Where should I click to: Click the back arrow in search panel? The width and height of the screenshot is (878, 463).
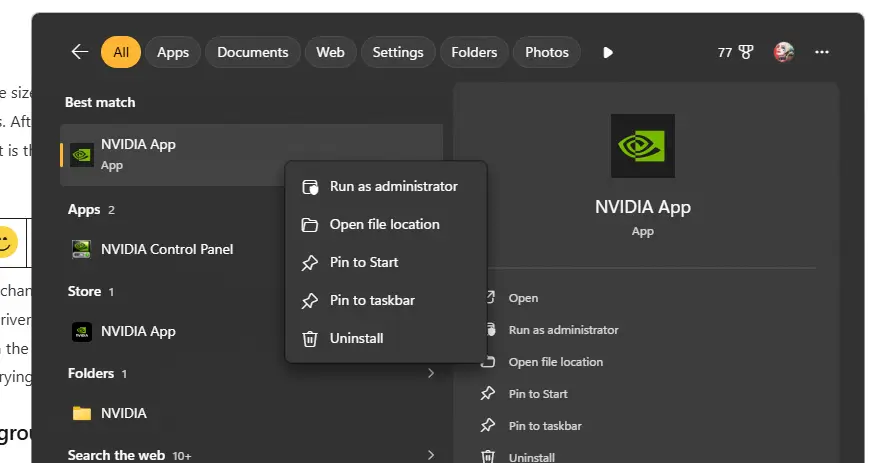80,52
